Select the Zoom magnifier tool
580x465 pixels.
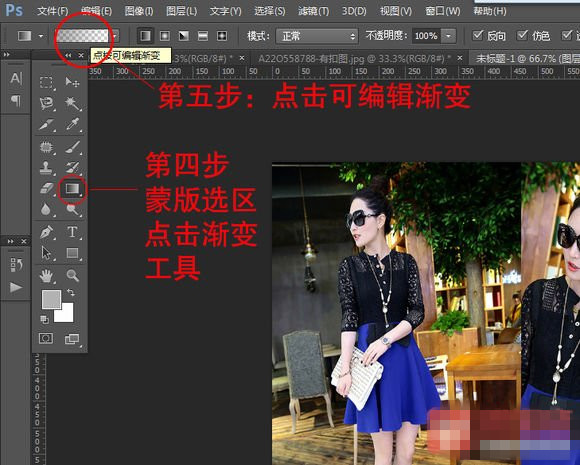[x=72, y=276]
